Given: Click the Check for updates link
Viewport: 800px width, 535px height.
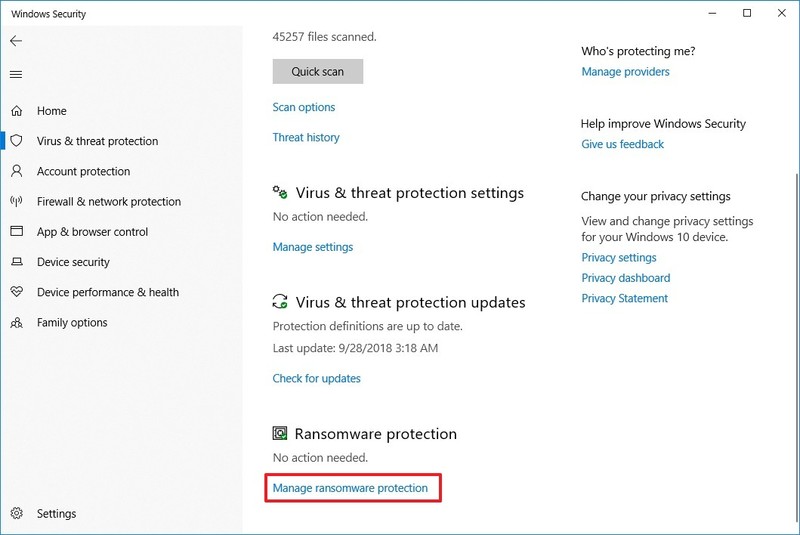Looking at the screenshot, I should pos(317,378).
